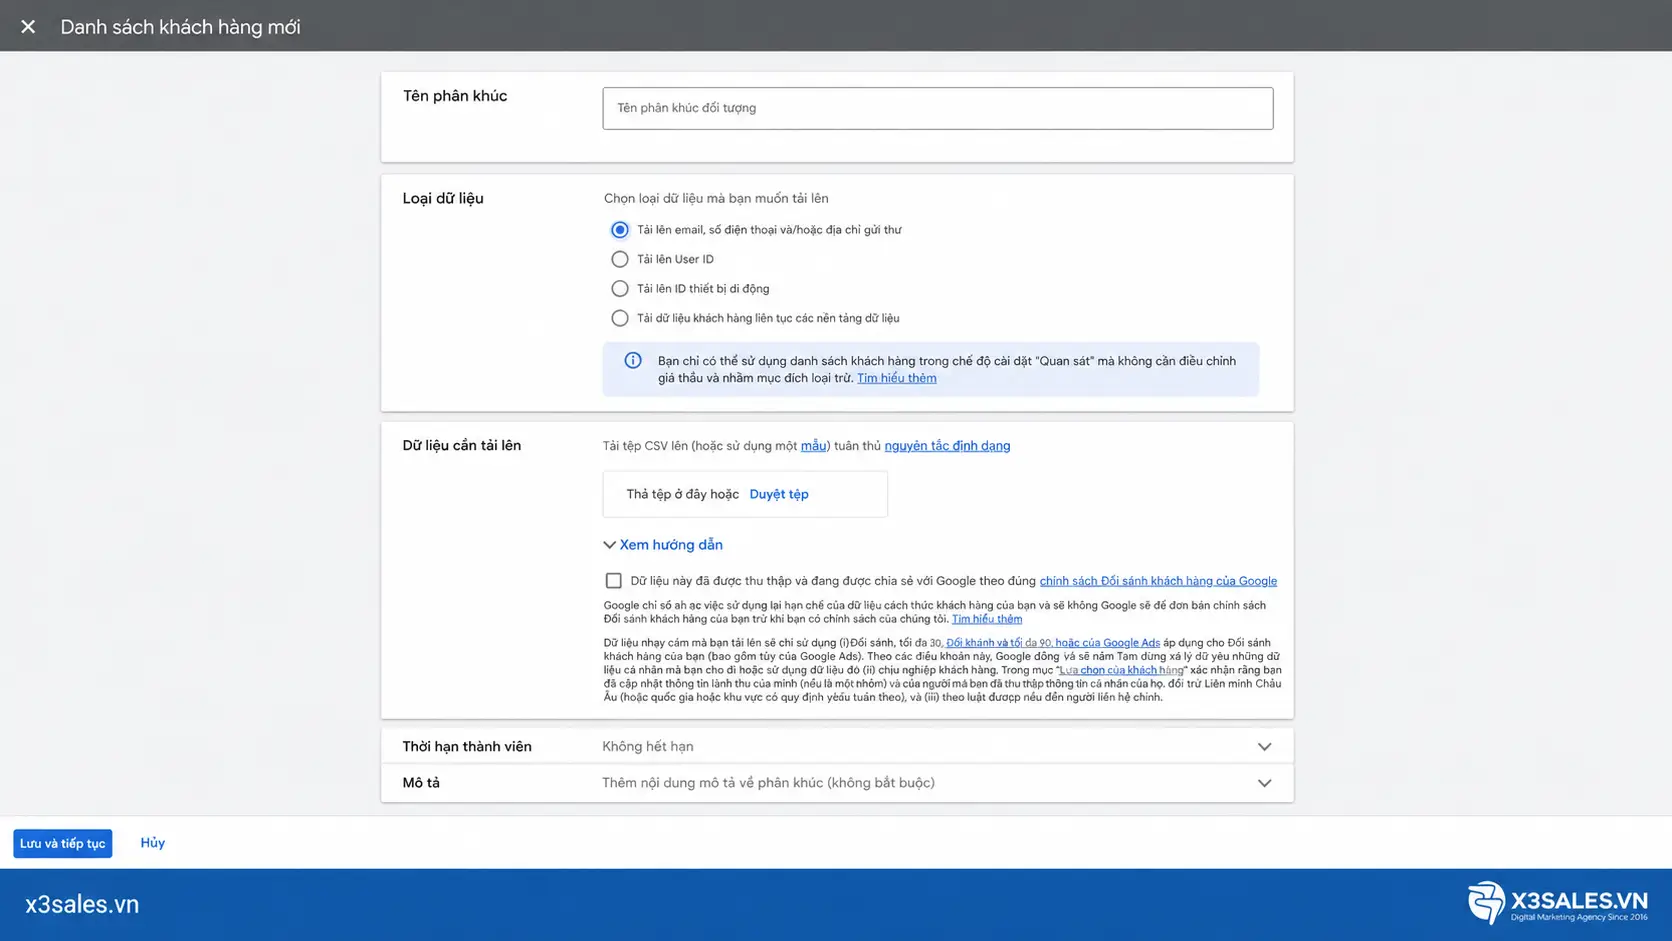Click 'Thêm nội dung mô tả về phân khúc' text
Screen dimensions: 1672x941
[x=768, y=783]
